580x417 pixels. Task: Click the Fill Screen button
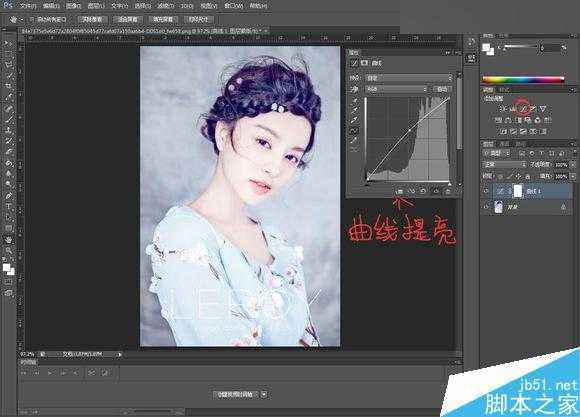[x=163, y=19]
